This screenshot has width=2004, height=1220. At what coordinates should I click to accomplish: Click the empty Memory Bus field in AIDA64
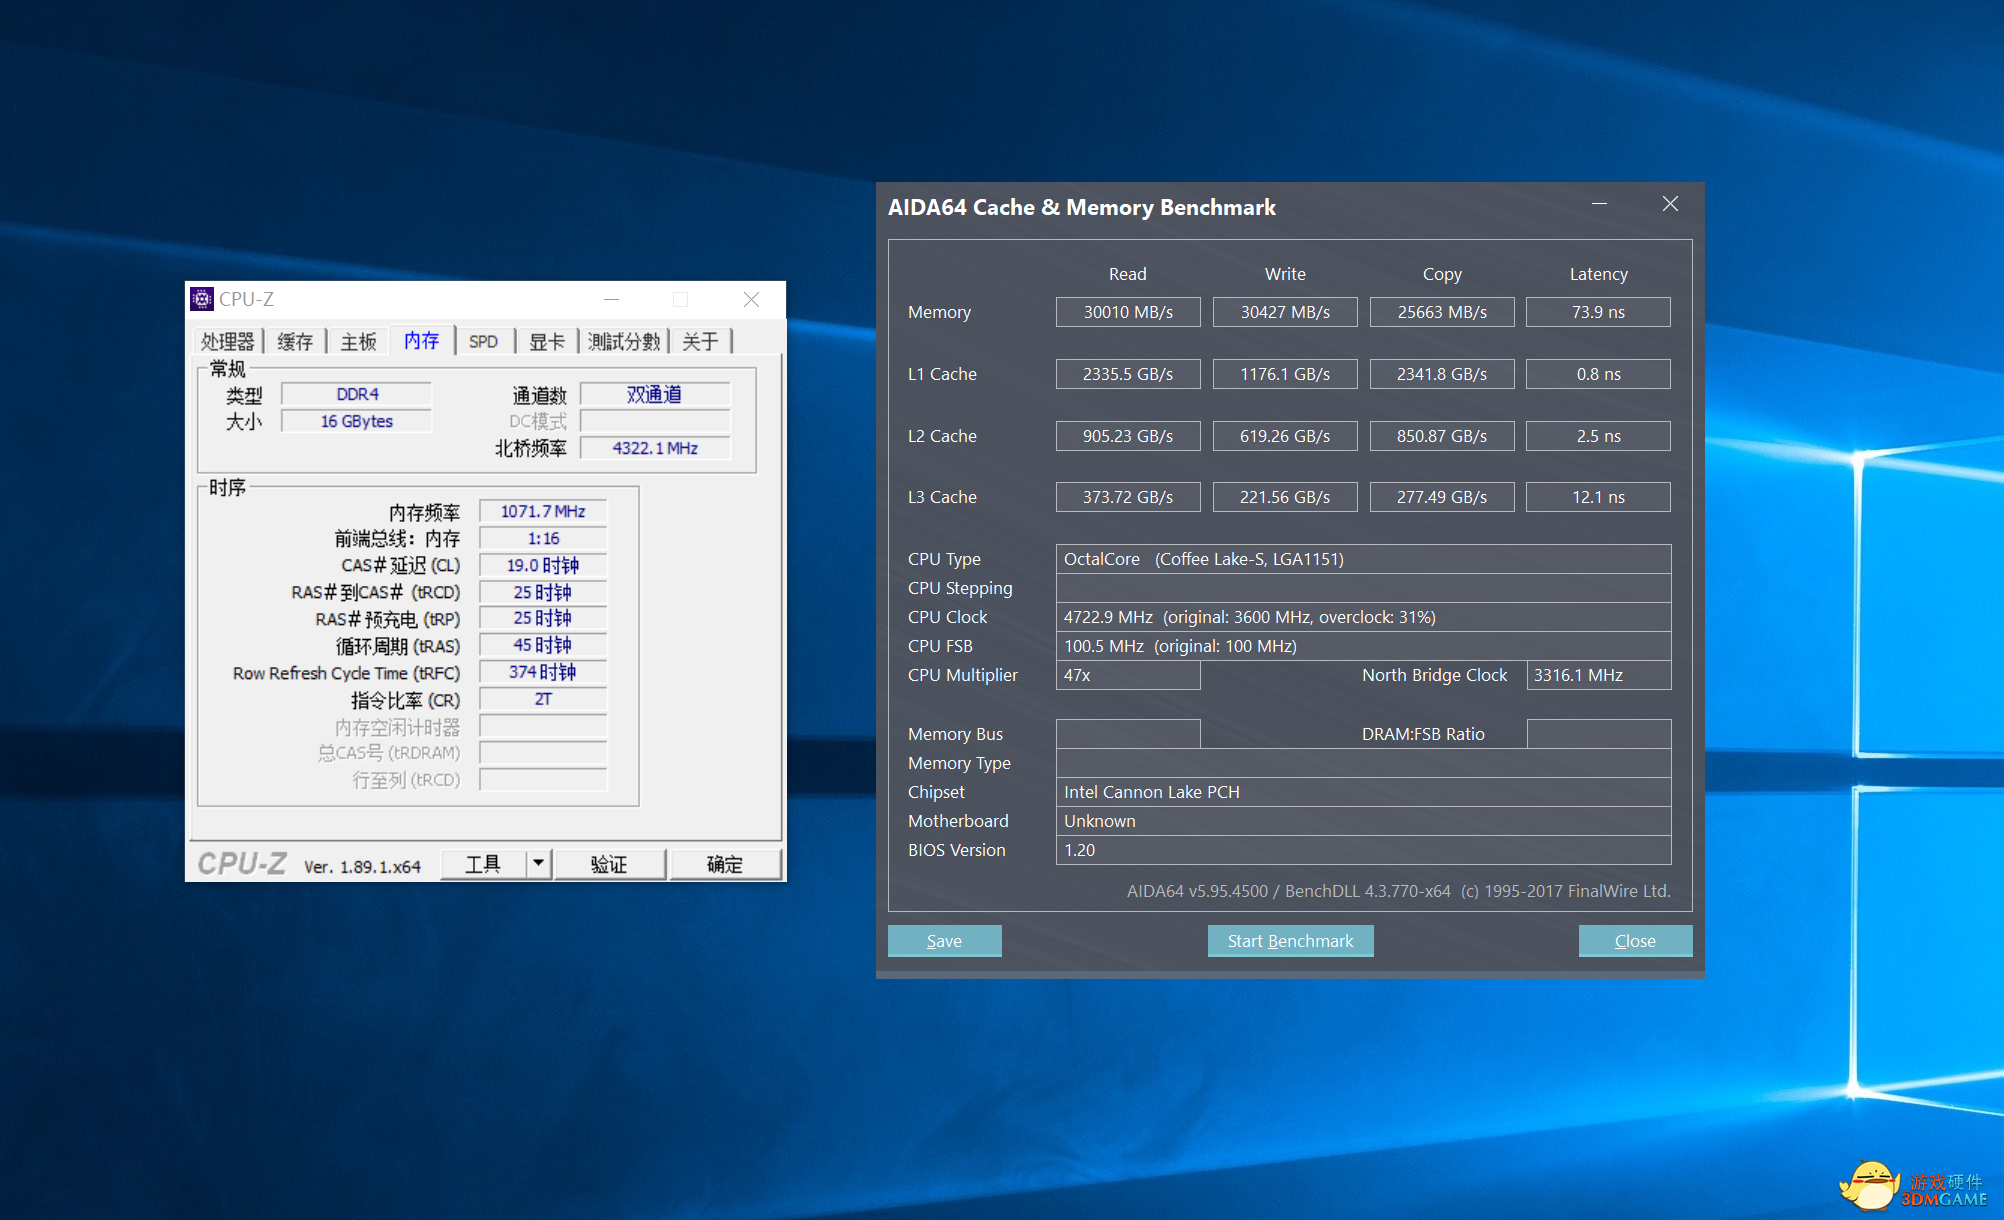tap(1128, 734)
